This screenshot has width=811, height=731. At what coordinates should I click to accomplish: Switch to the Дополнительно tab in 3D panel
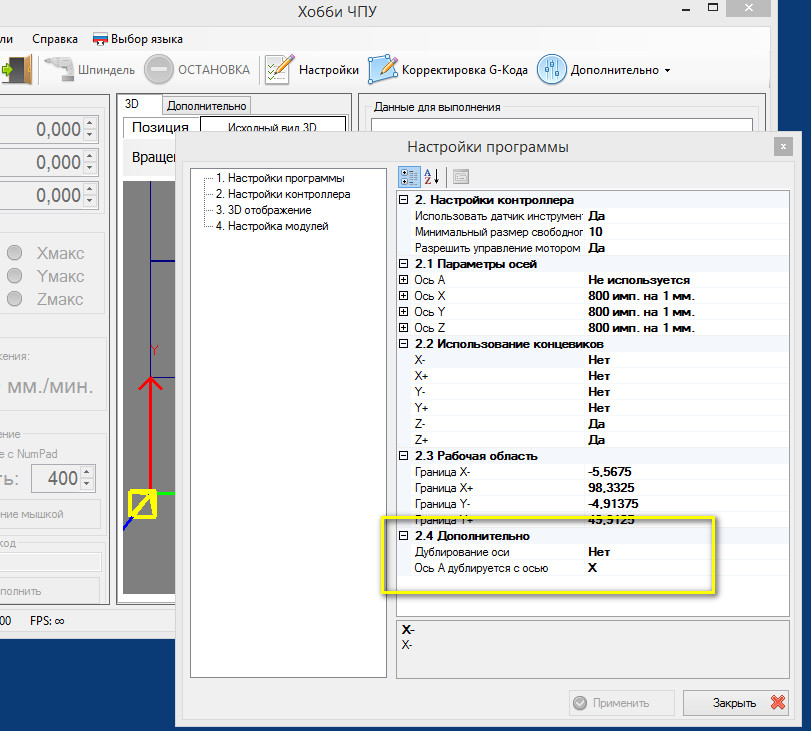(x=206, y=106)
